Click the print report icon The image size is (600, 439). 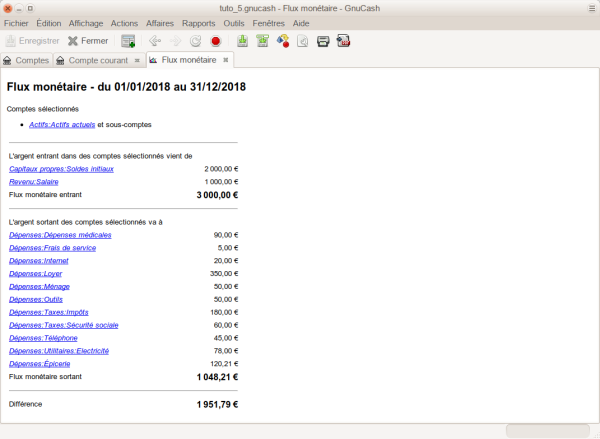(323, 41)
